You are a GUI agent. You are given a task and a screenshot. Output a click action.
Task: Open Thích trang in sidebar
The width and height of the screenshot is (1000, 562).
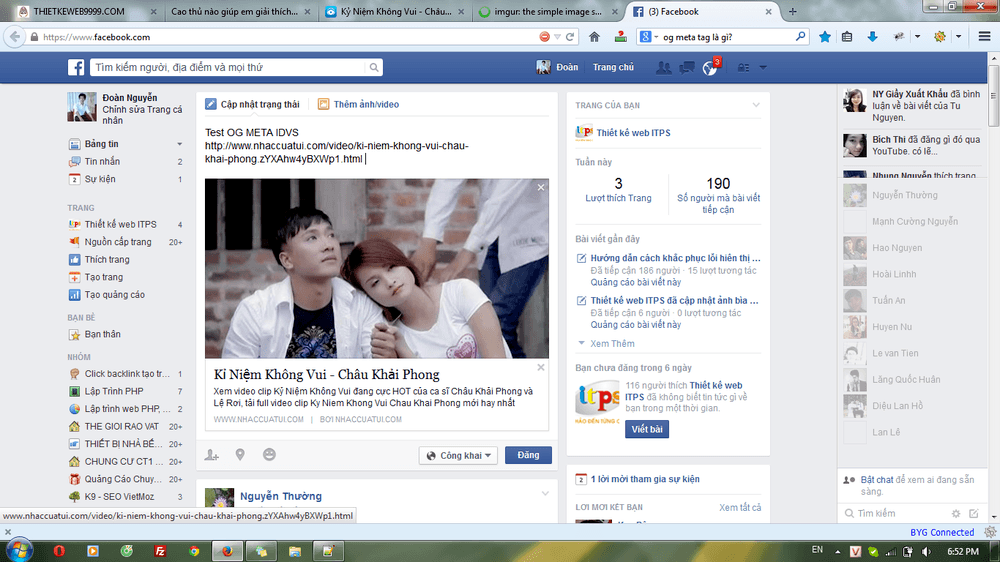click(x=107, y=260)
